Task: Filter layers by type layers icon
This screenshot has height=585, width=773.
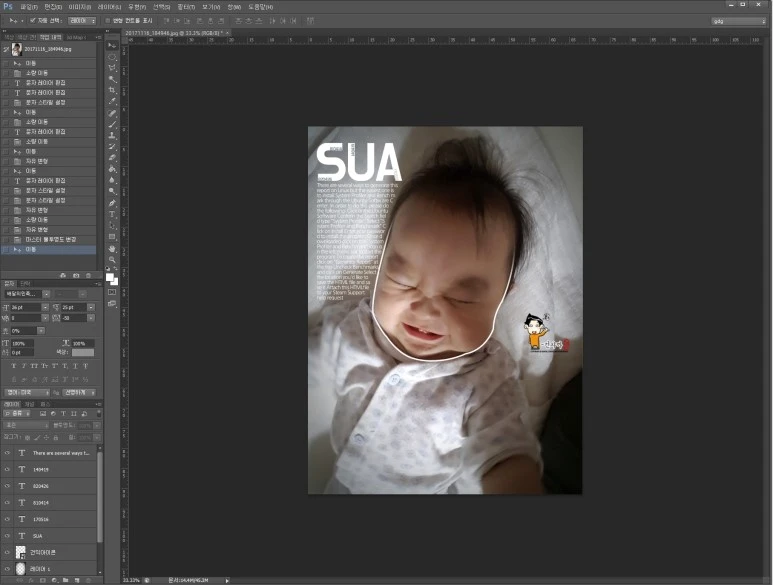Action: pos(64,413)
